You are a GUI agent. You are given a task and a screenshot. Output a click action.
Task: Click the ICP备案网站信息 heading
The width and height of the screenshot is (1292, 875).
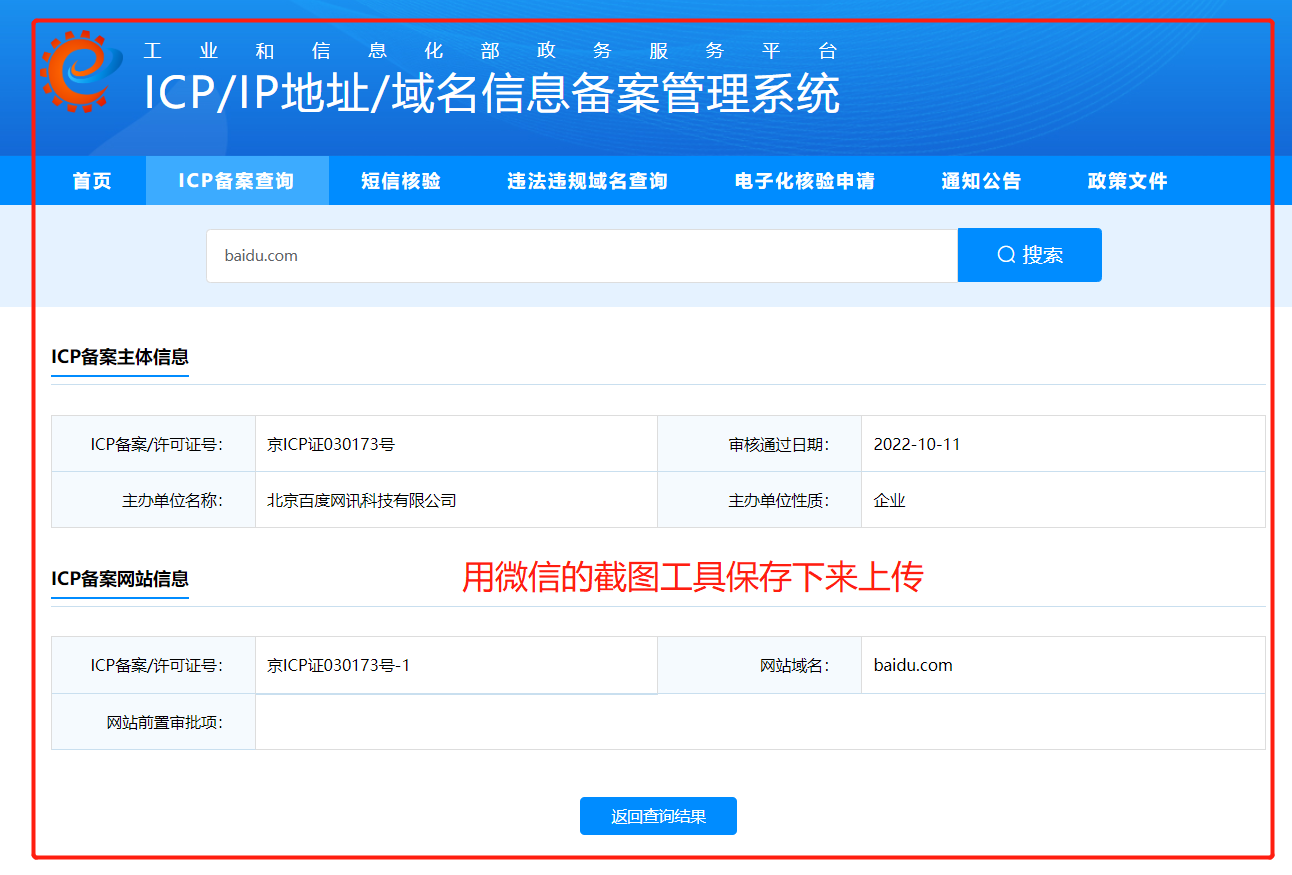(120, 579)
